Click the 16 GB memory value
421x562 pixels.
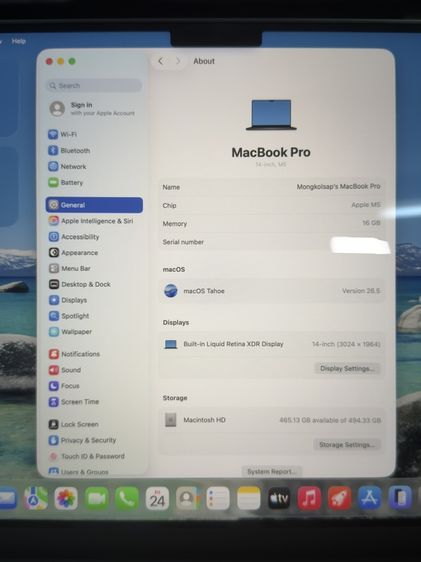click(371, 223)
